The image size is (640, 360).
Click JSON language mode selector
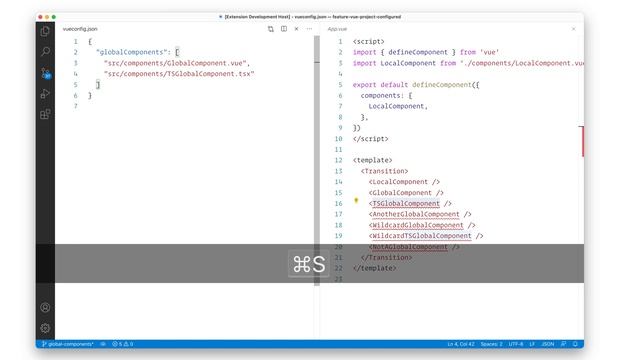pos(548,344)
